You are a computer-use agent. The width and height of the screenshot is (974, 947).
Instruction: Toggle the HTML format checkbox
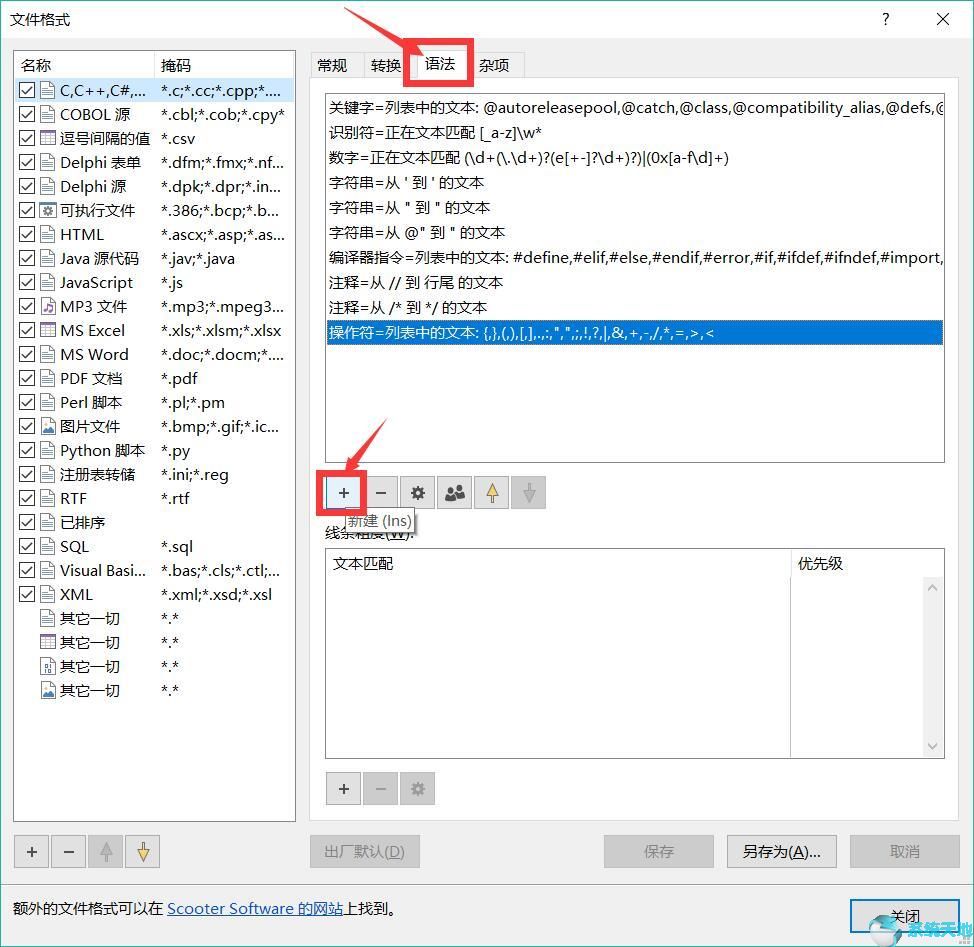point(27,234)
